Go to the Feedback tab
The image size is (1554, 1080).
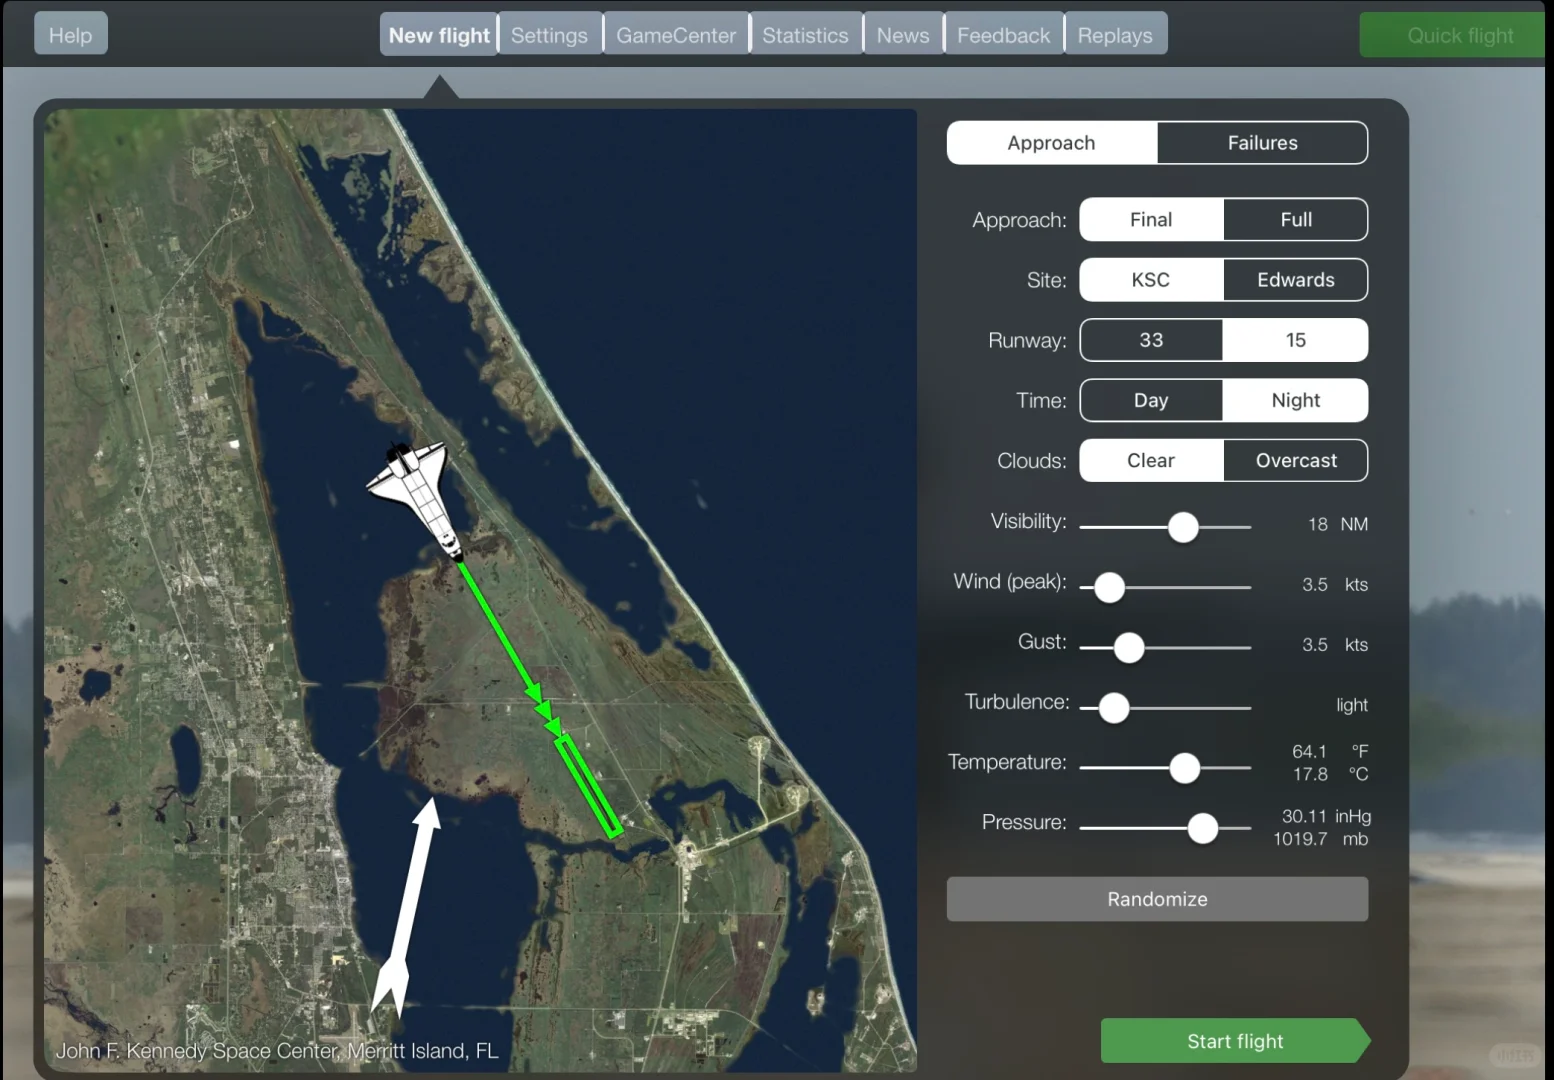click(x=1004, y=35)
